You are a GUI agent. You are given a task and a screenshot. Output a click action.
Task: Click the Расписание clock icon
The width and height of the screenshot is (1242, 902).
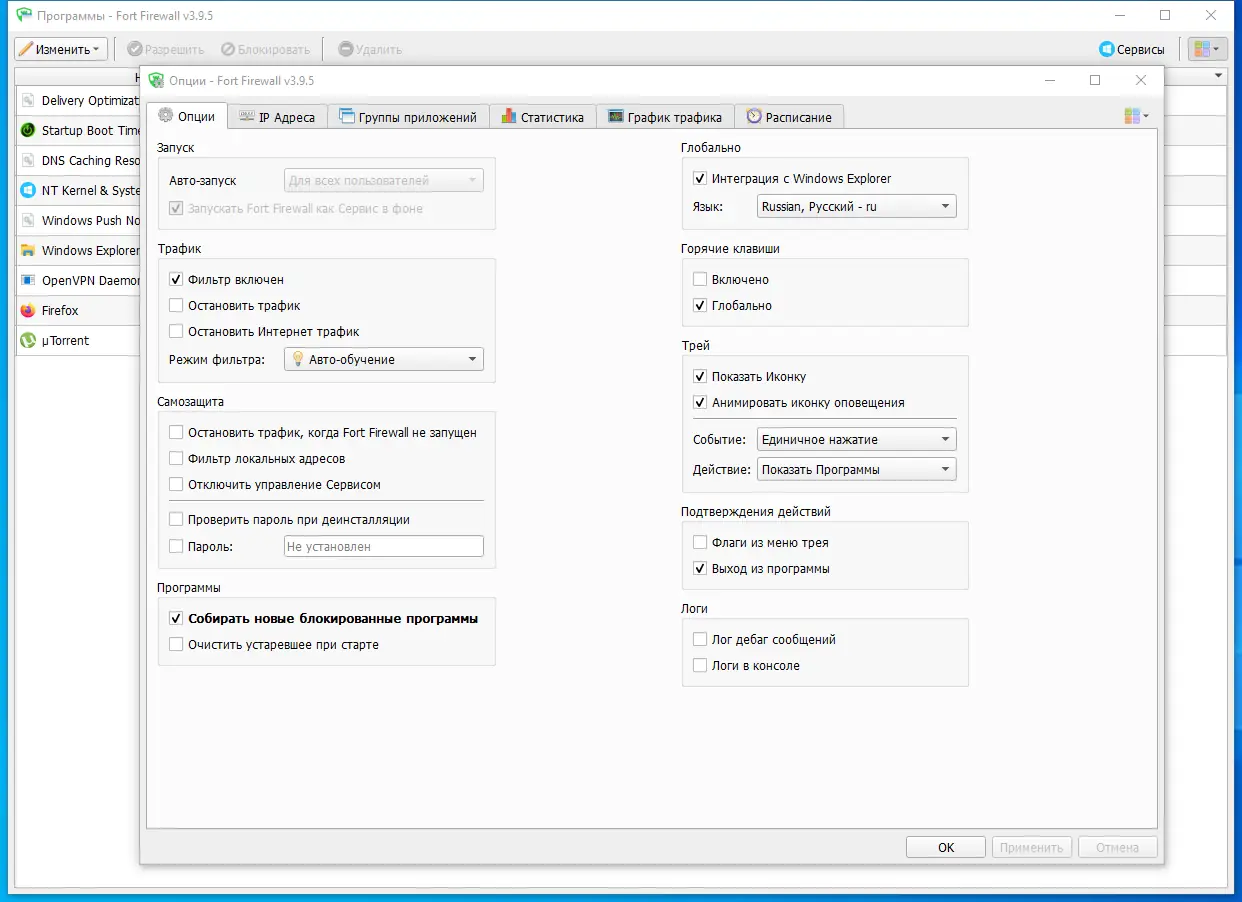click(754, 117)
